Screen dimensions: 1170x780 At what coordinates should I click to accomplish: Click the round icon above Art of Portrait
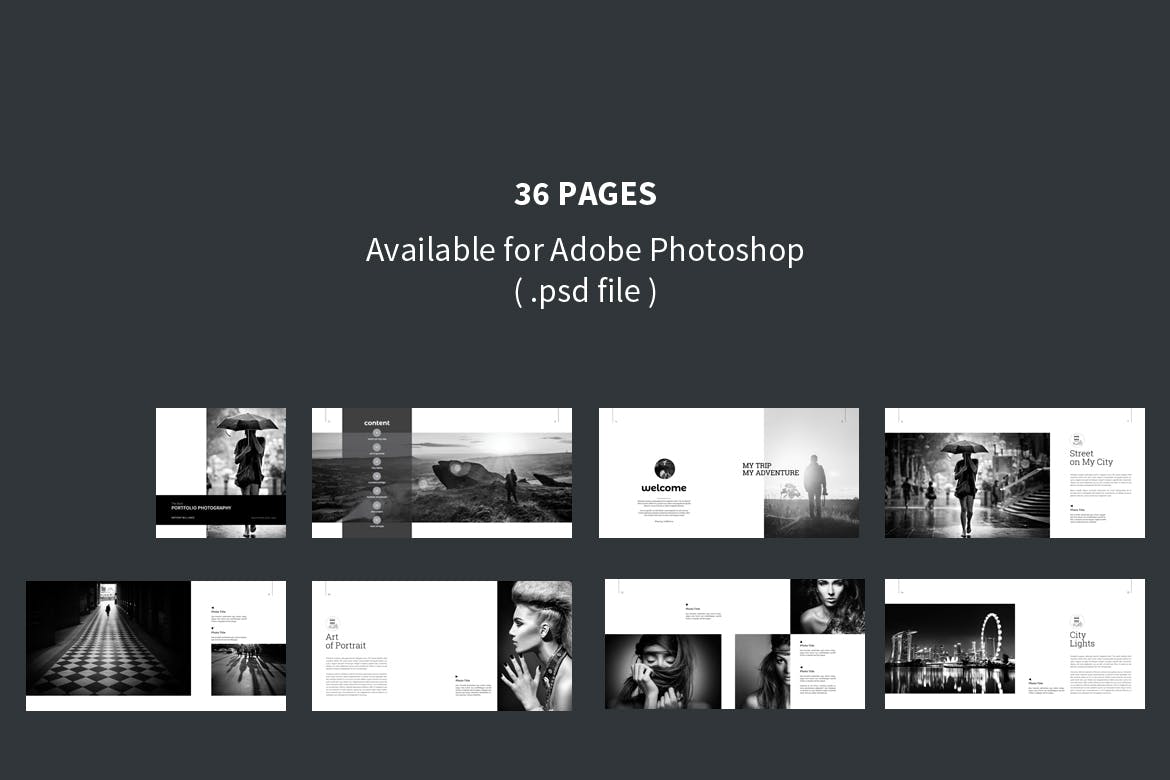pyautogui.click(x=333, y=622)
